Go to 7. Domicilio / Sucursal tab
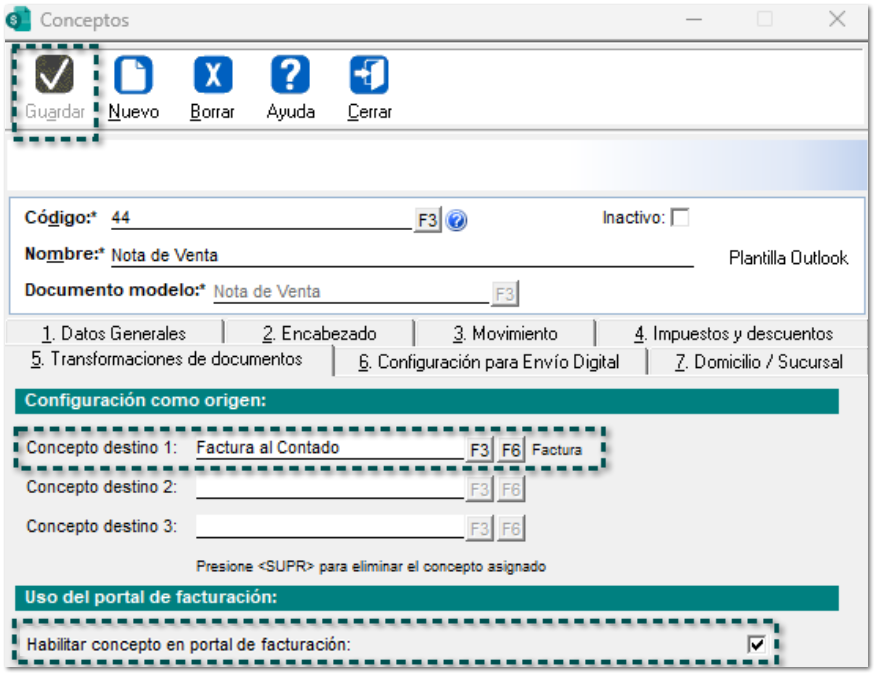This screenshot has width=877, height=676. point(758,362)
